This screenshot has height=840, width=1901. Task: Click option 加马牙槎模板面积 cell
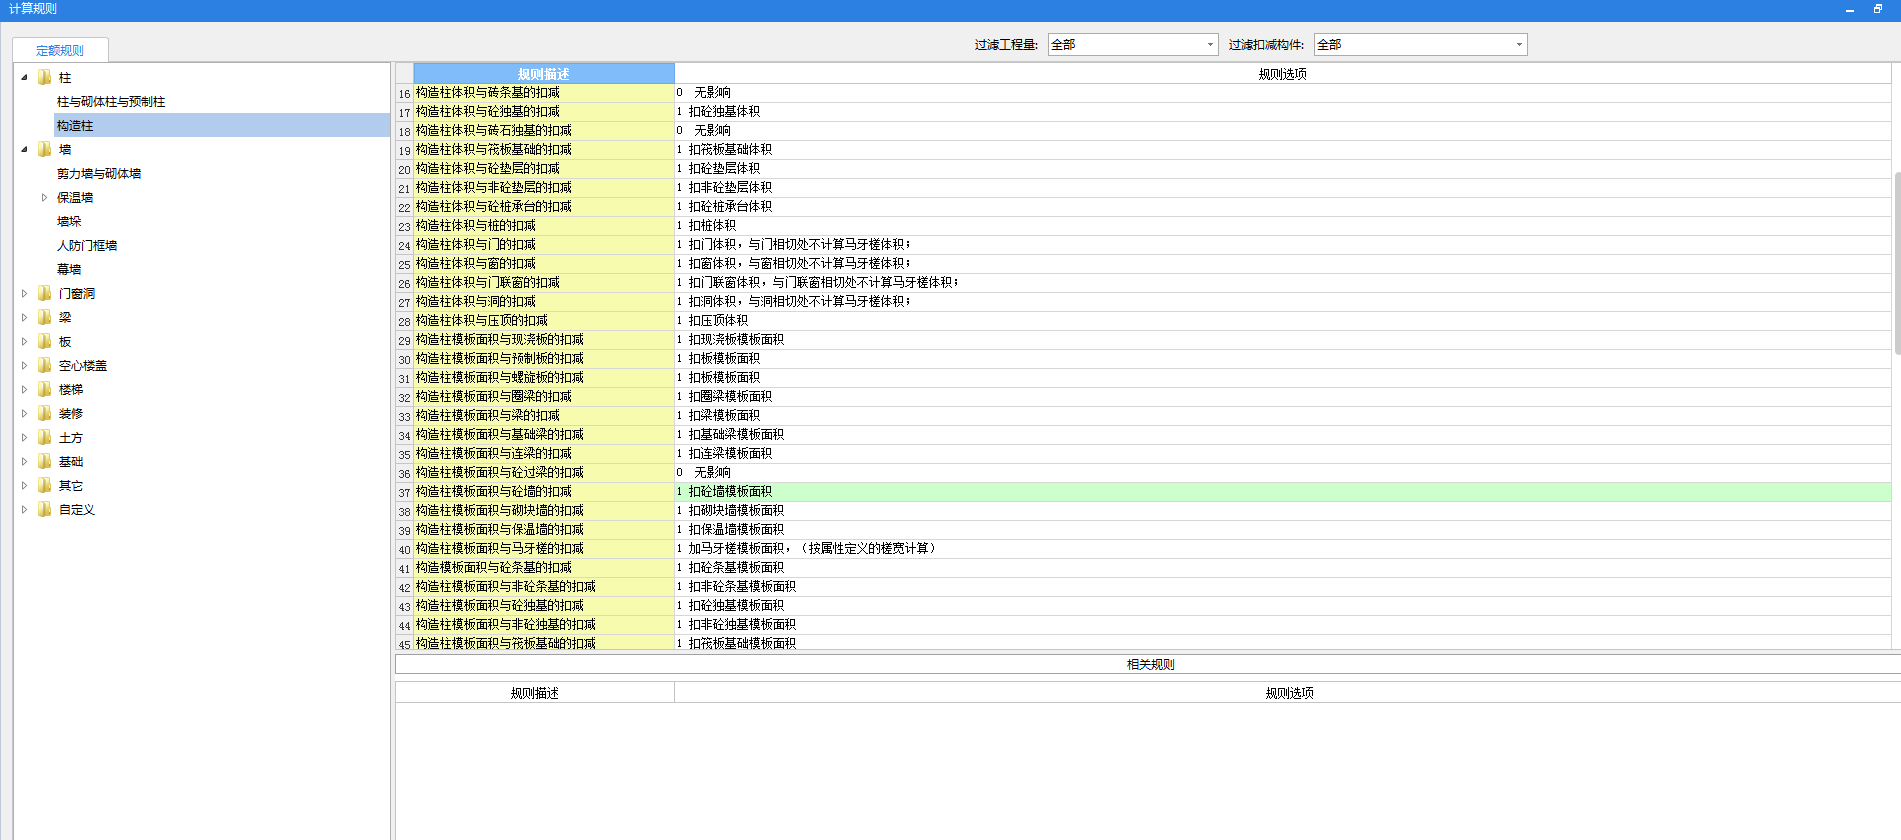[1283, 548]
